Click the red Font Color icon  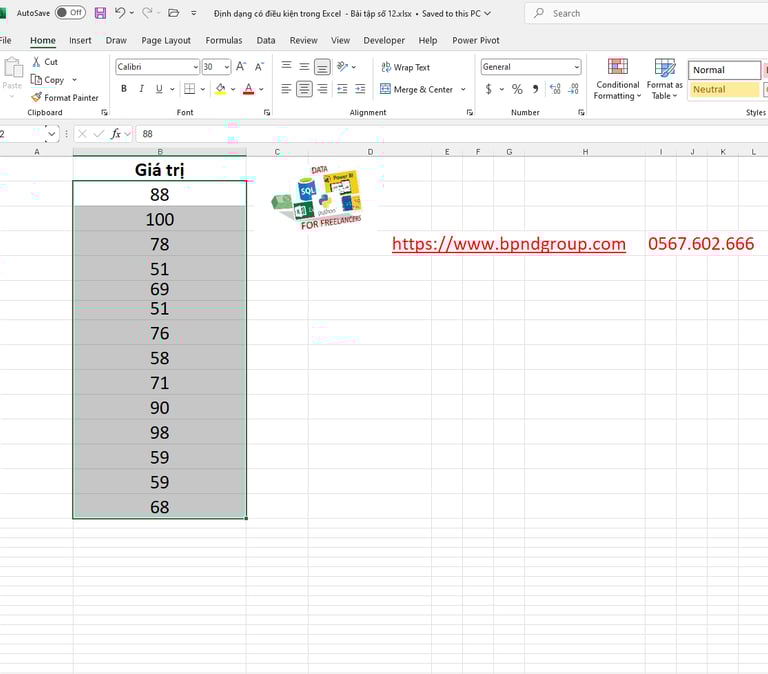pyautogui.click(x=249, y=89)
